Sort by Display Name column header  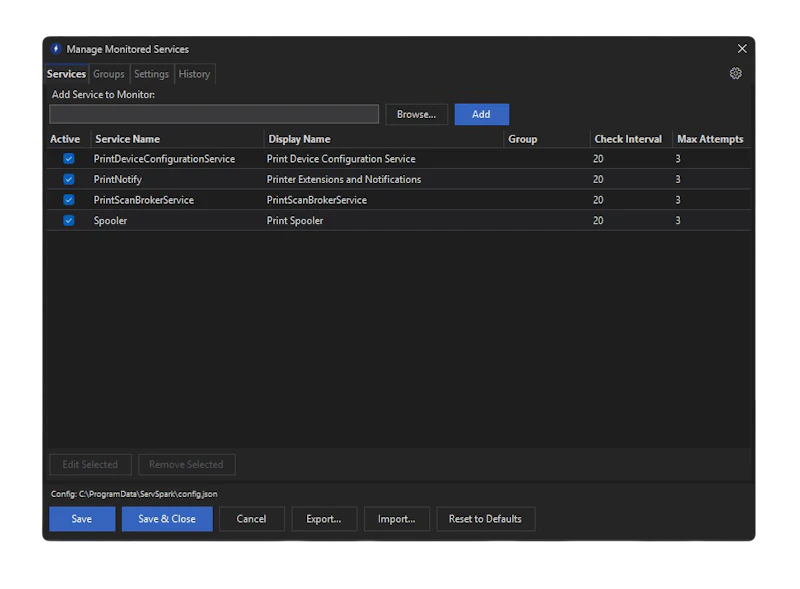point(384,139)
